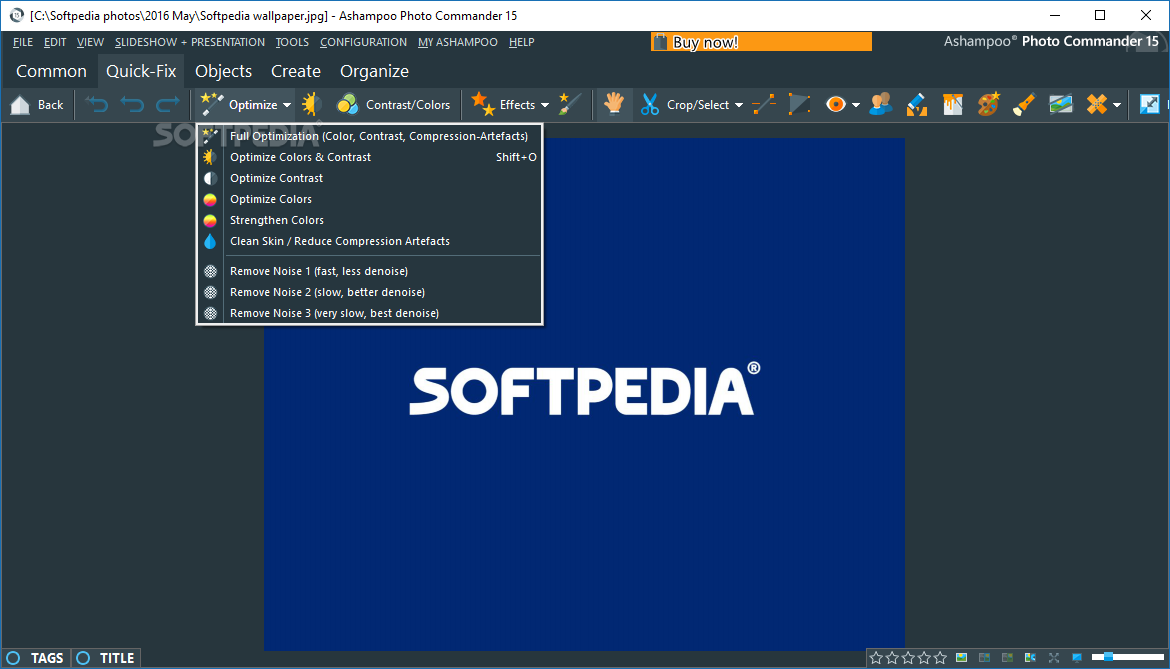
Task: Click the redo arrow icon in toolbar
Action: [x=168, y=104]
